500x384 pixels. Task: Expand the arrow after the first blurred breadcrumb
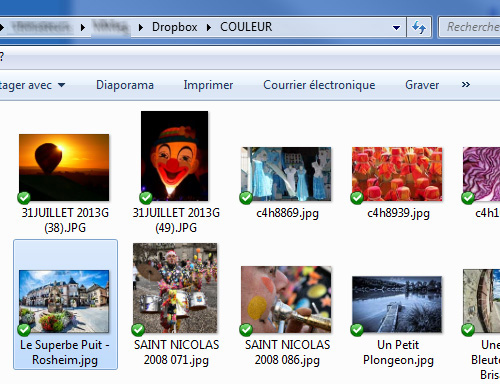[x=83, y=27]
